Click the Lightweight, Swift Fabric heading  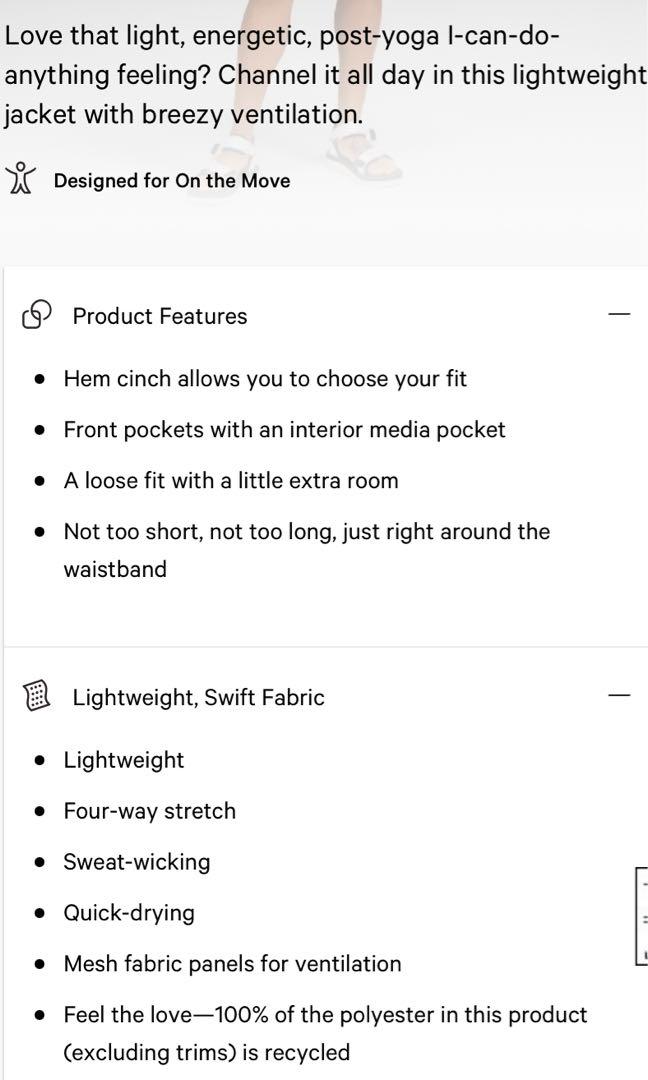pyautogui.click(x=198, y=697)
